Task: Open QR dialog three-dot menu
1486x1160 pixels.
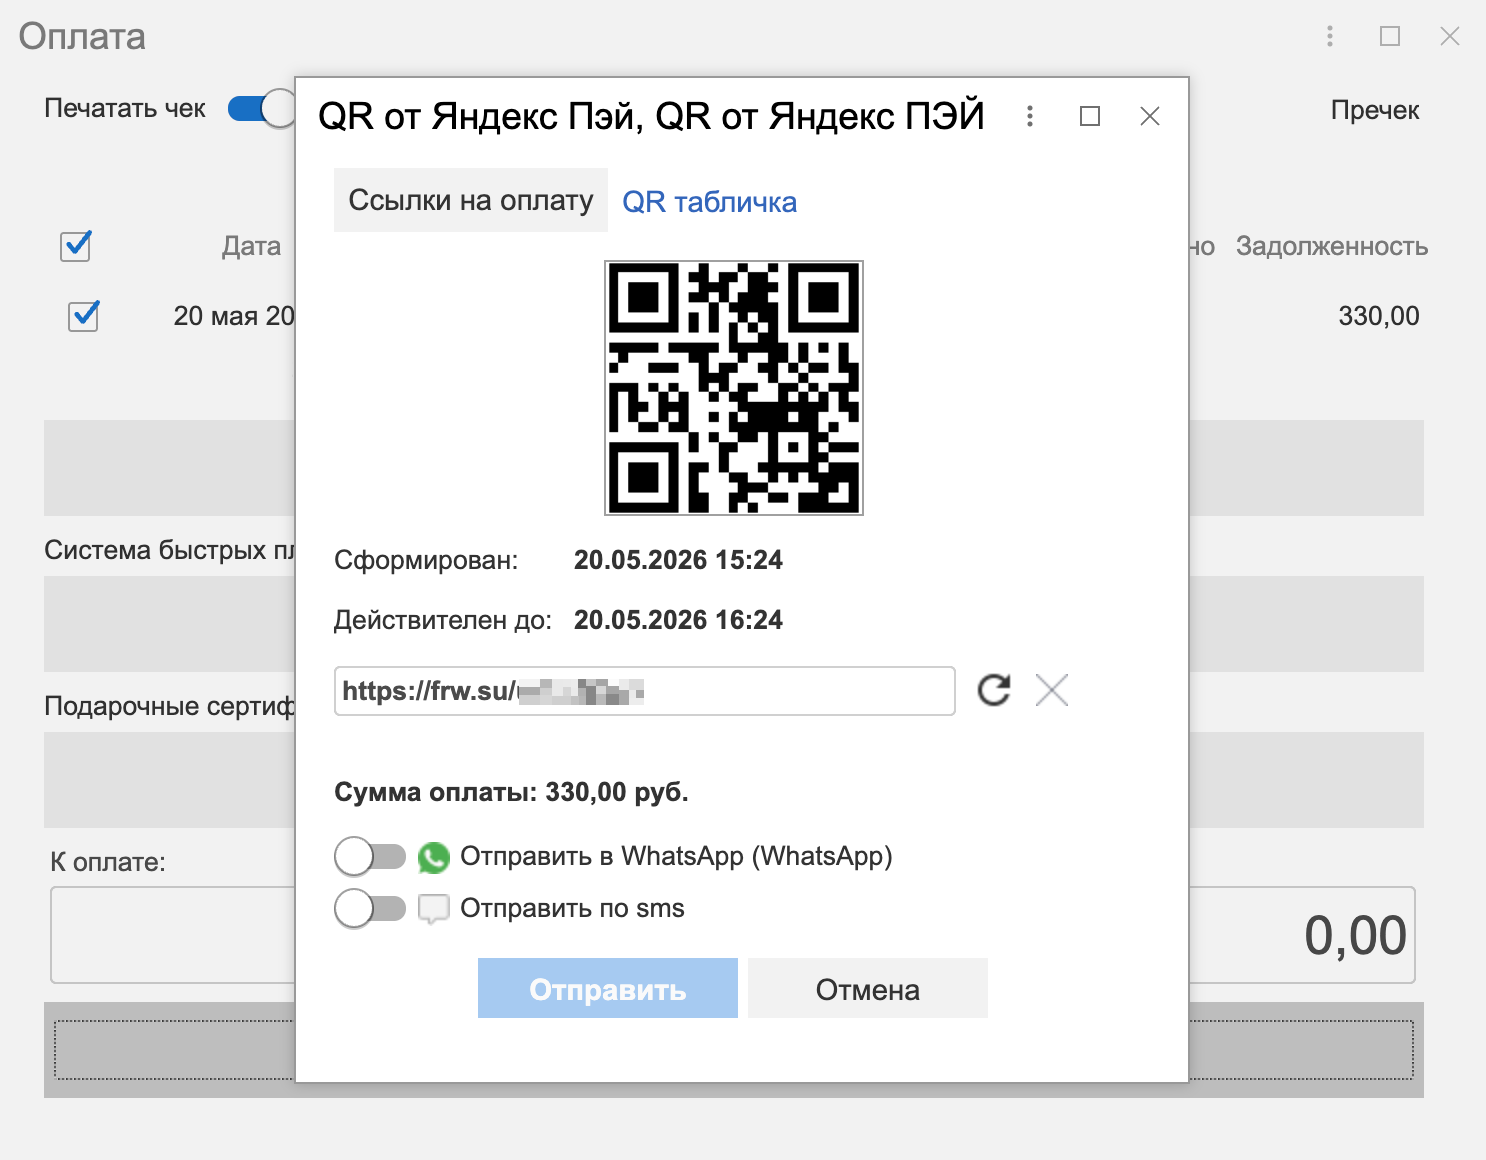Action: click(1030, 116)
